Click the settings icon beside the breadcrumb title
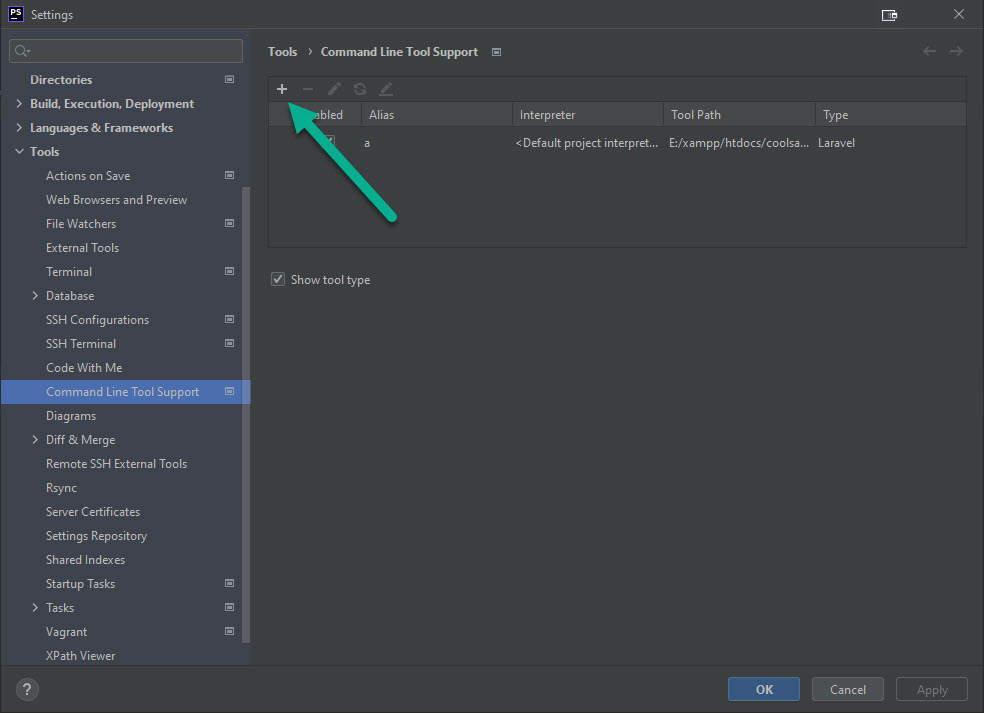Image resolution: width=984 pixels, height=713 pixels. [496, 51]
